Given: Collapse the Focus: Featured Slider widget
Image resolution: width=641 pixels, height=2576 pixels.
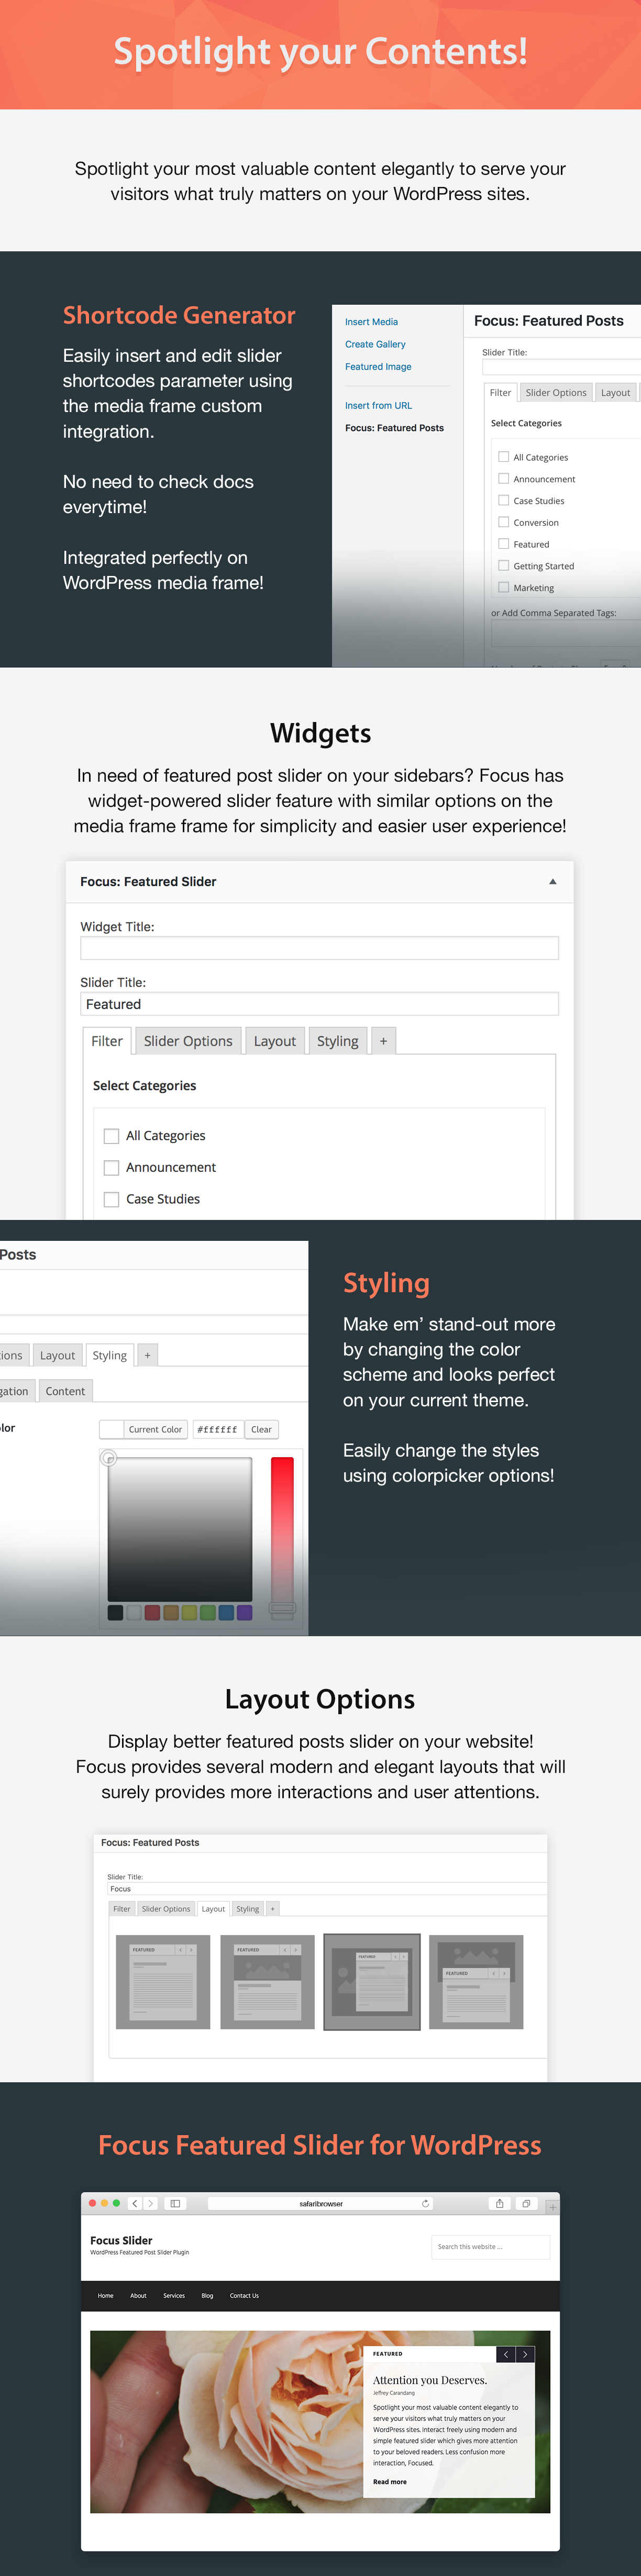Looking at the screenshot, I should point(552,882).
